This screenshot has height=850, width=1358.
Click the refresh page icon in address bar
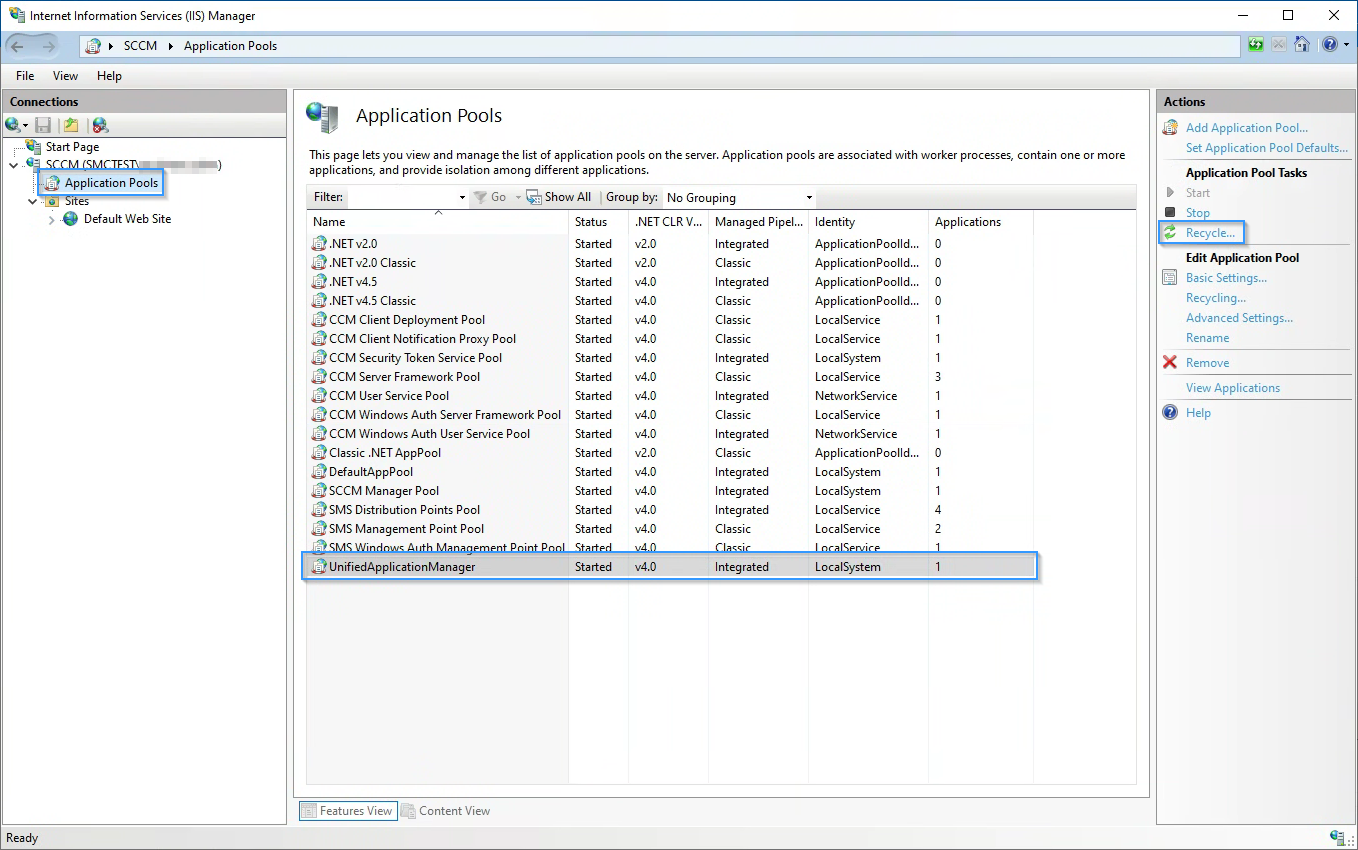[1256, 45]
